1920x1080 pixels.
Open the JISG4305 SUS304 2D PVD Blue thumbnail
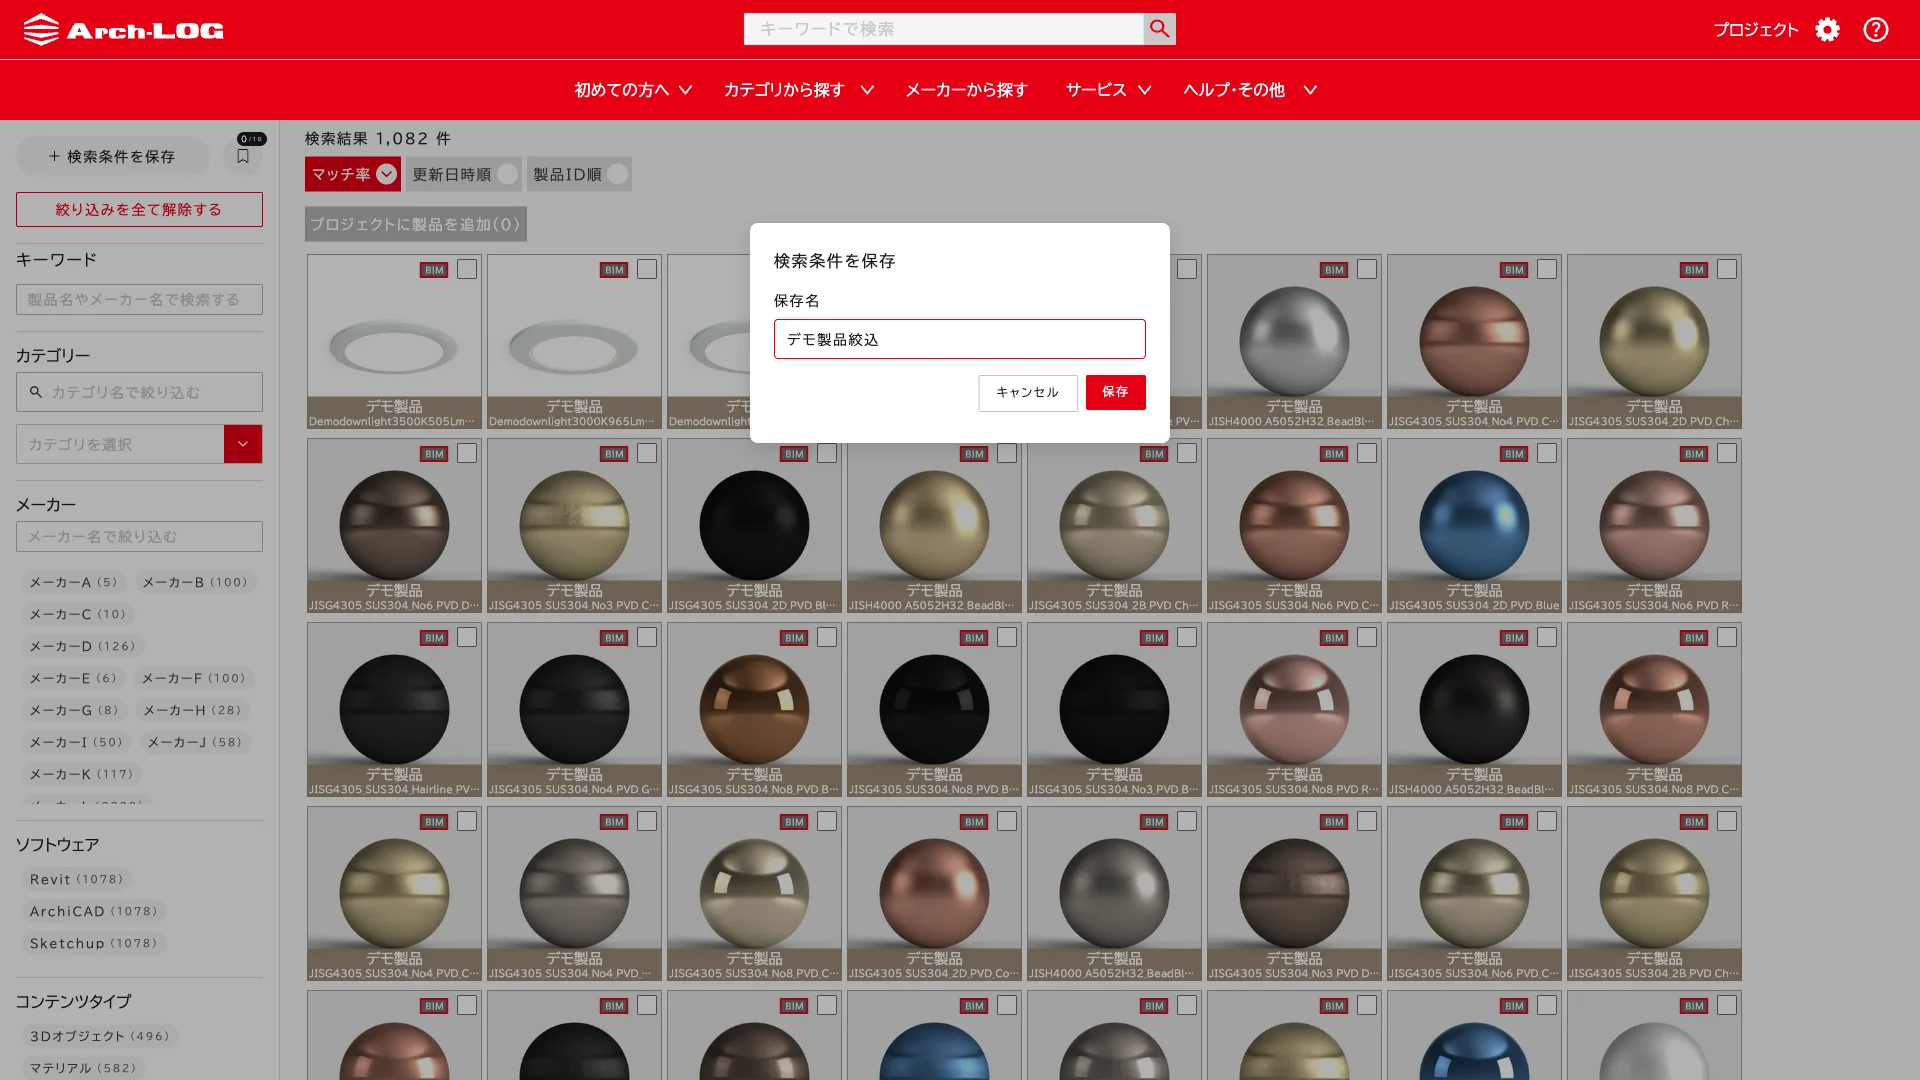pos(1474,526)
